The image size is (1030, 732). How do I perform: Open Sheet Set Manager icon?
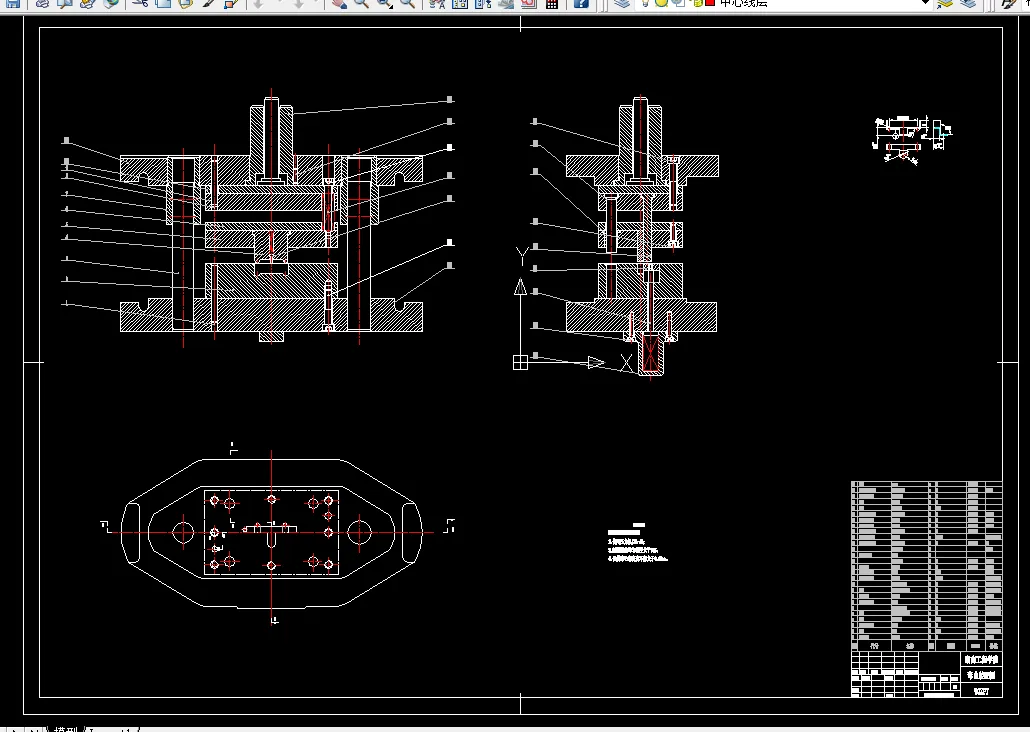tap(506, 3)
